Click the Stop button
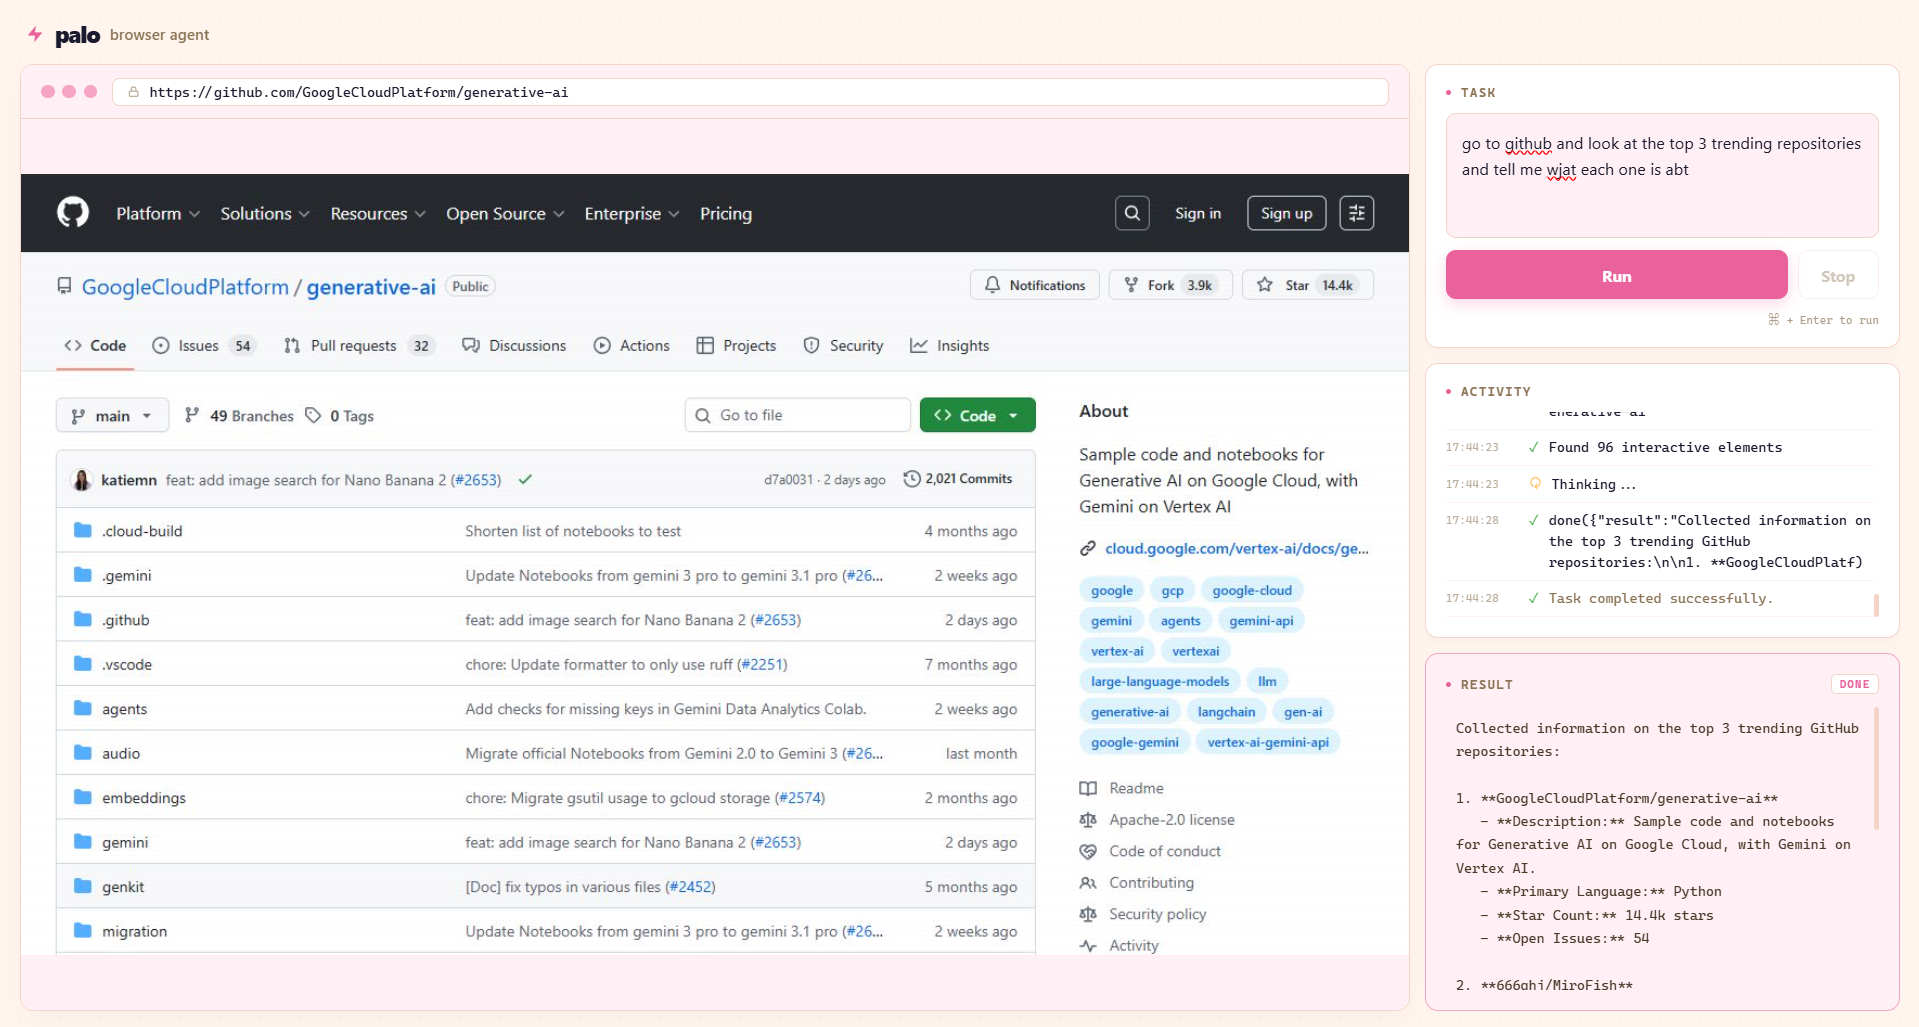This screenshot has height=1027, width=1919. [x=1837, y=276]
